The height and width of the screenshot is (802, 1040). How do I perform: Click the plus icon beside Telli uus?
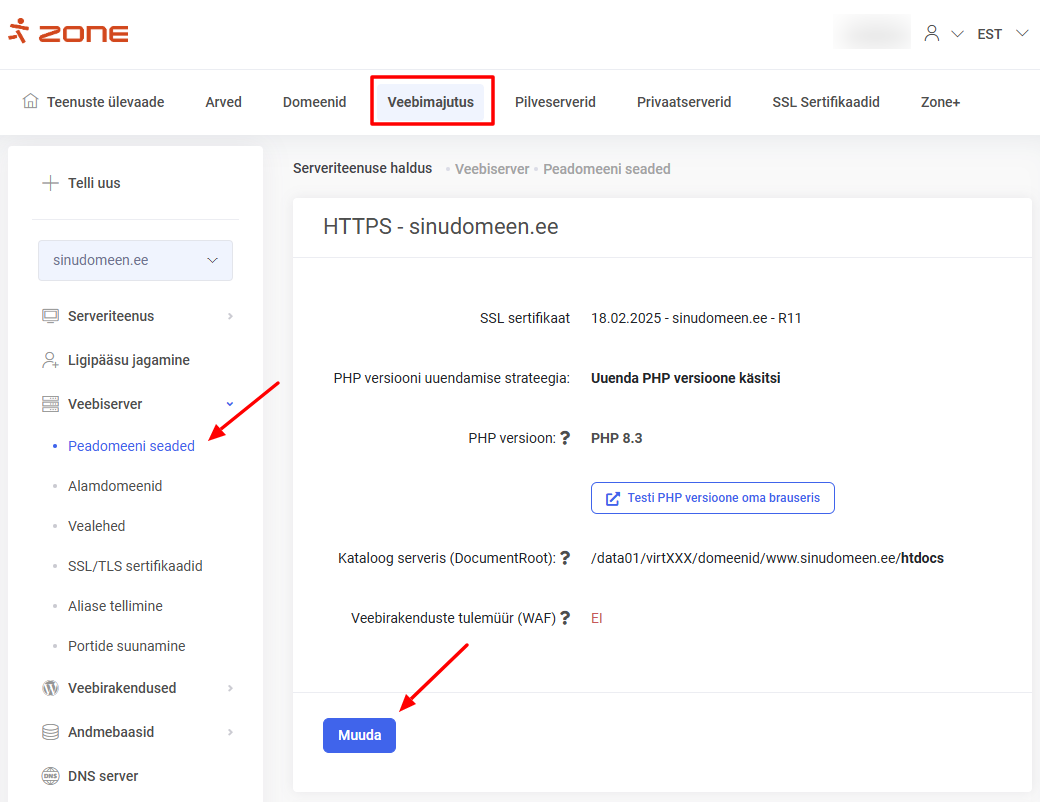click(x=48, y=182)
